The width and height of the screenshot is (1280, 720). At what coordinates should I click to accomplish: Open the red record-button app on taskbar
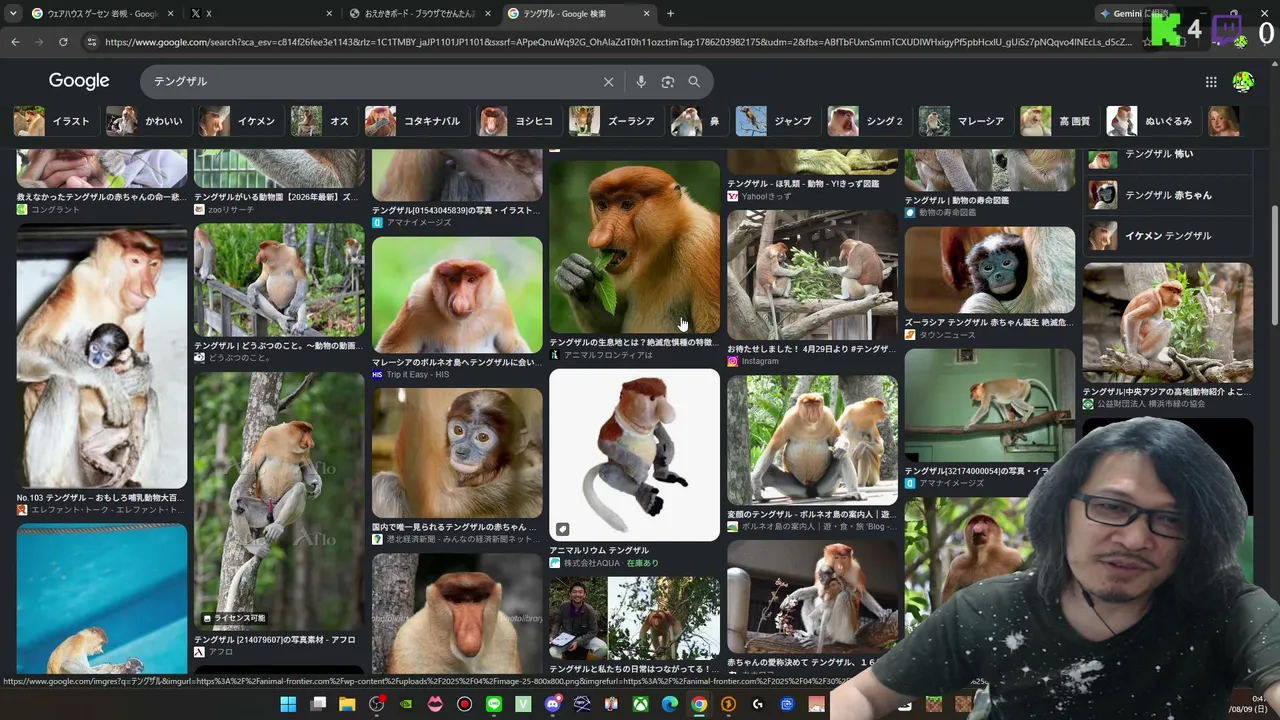pos(464,704)
